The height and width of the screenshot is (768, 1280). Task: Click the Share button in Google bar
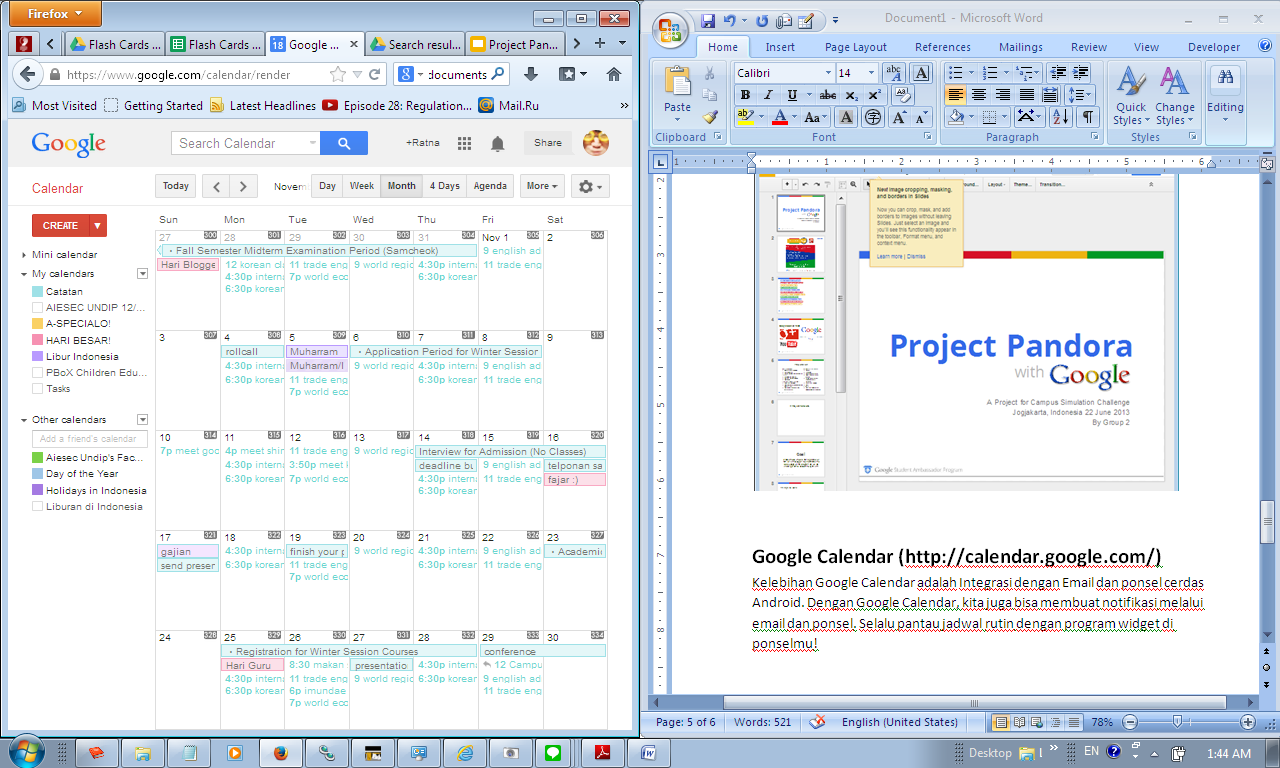click(x=548, y=143)
